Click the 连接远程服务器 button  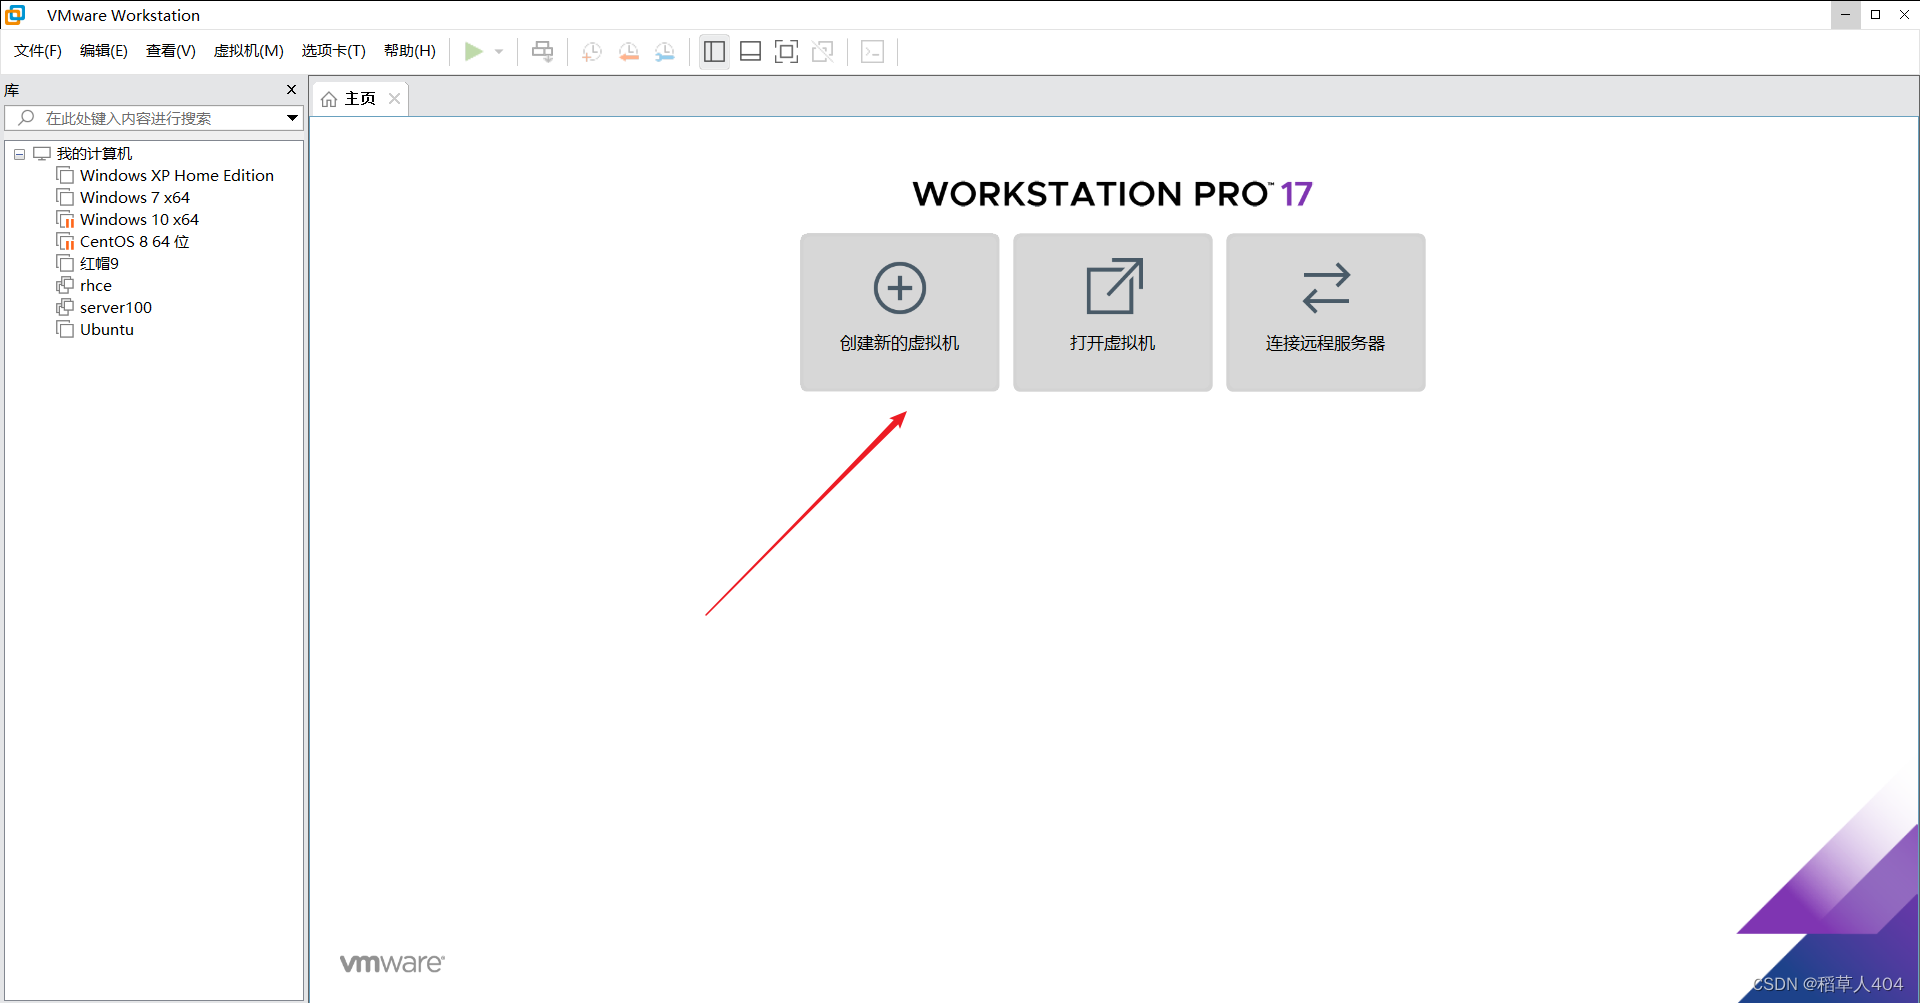(1325, 312)
